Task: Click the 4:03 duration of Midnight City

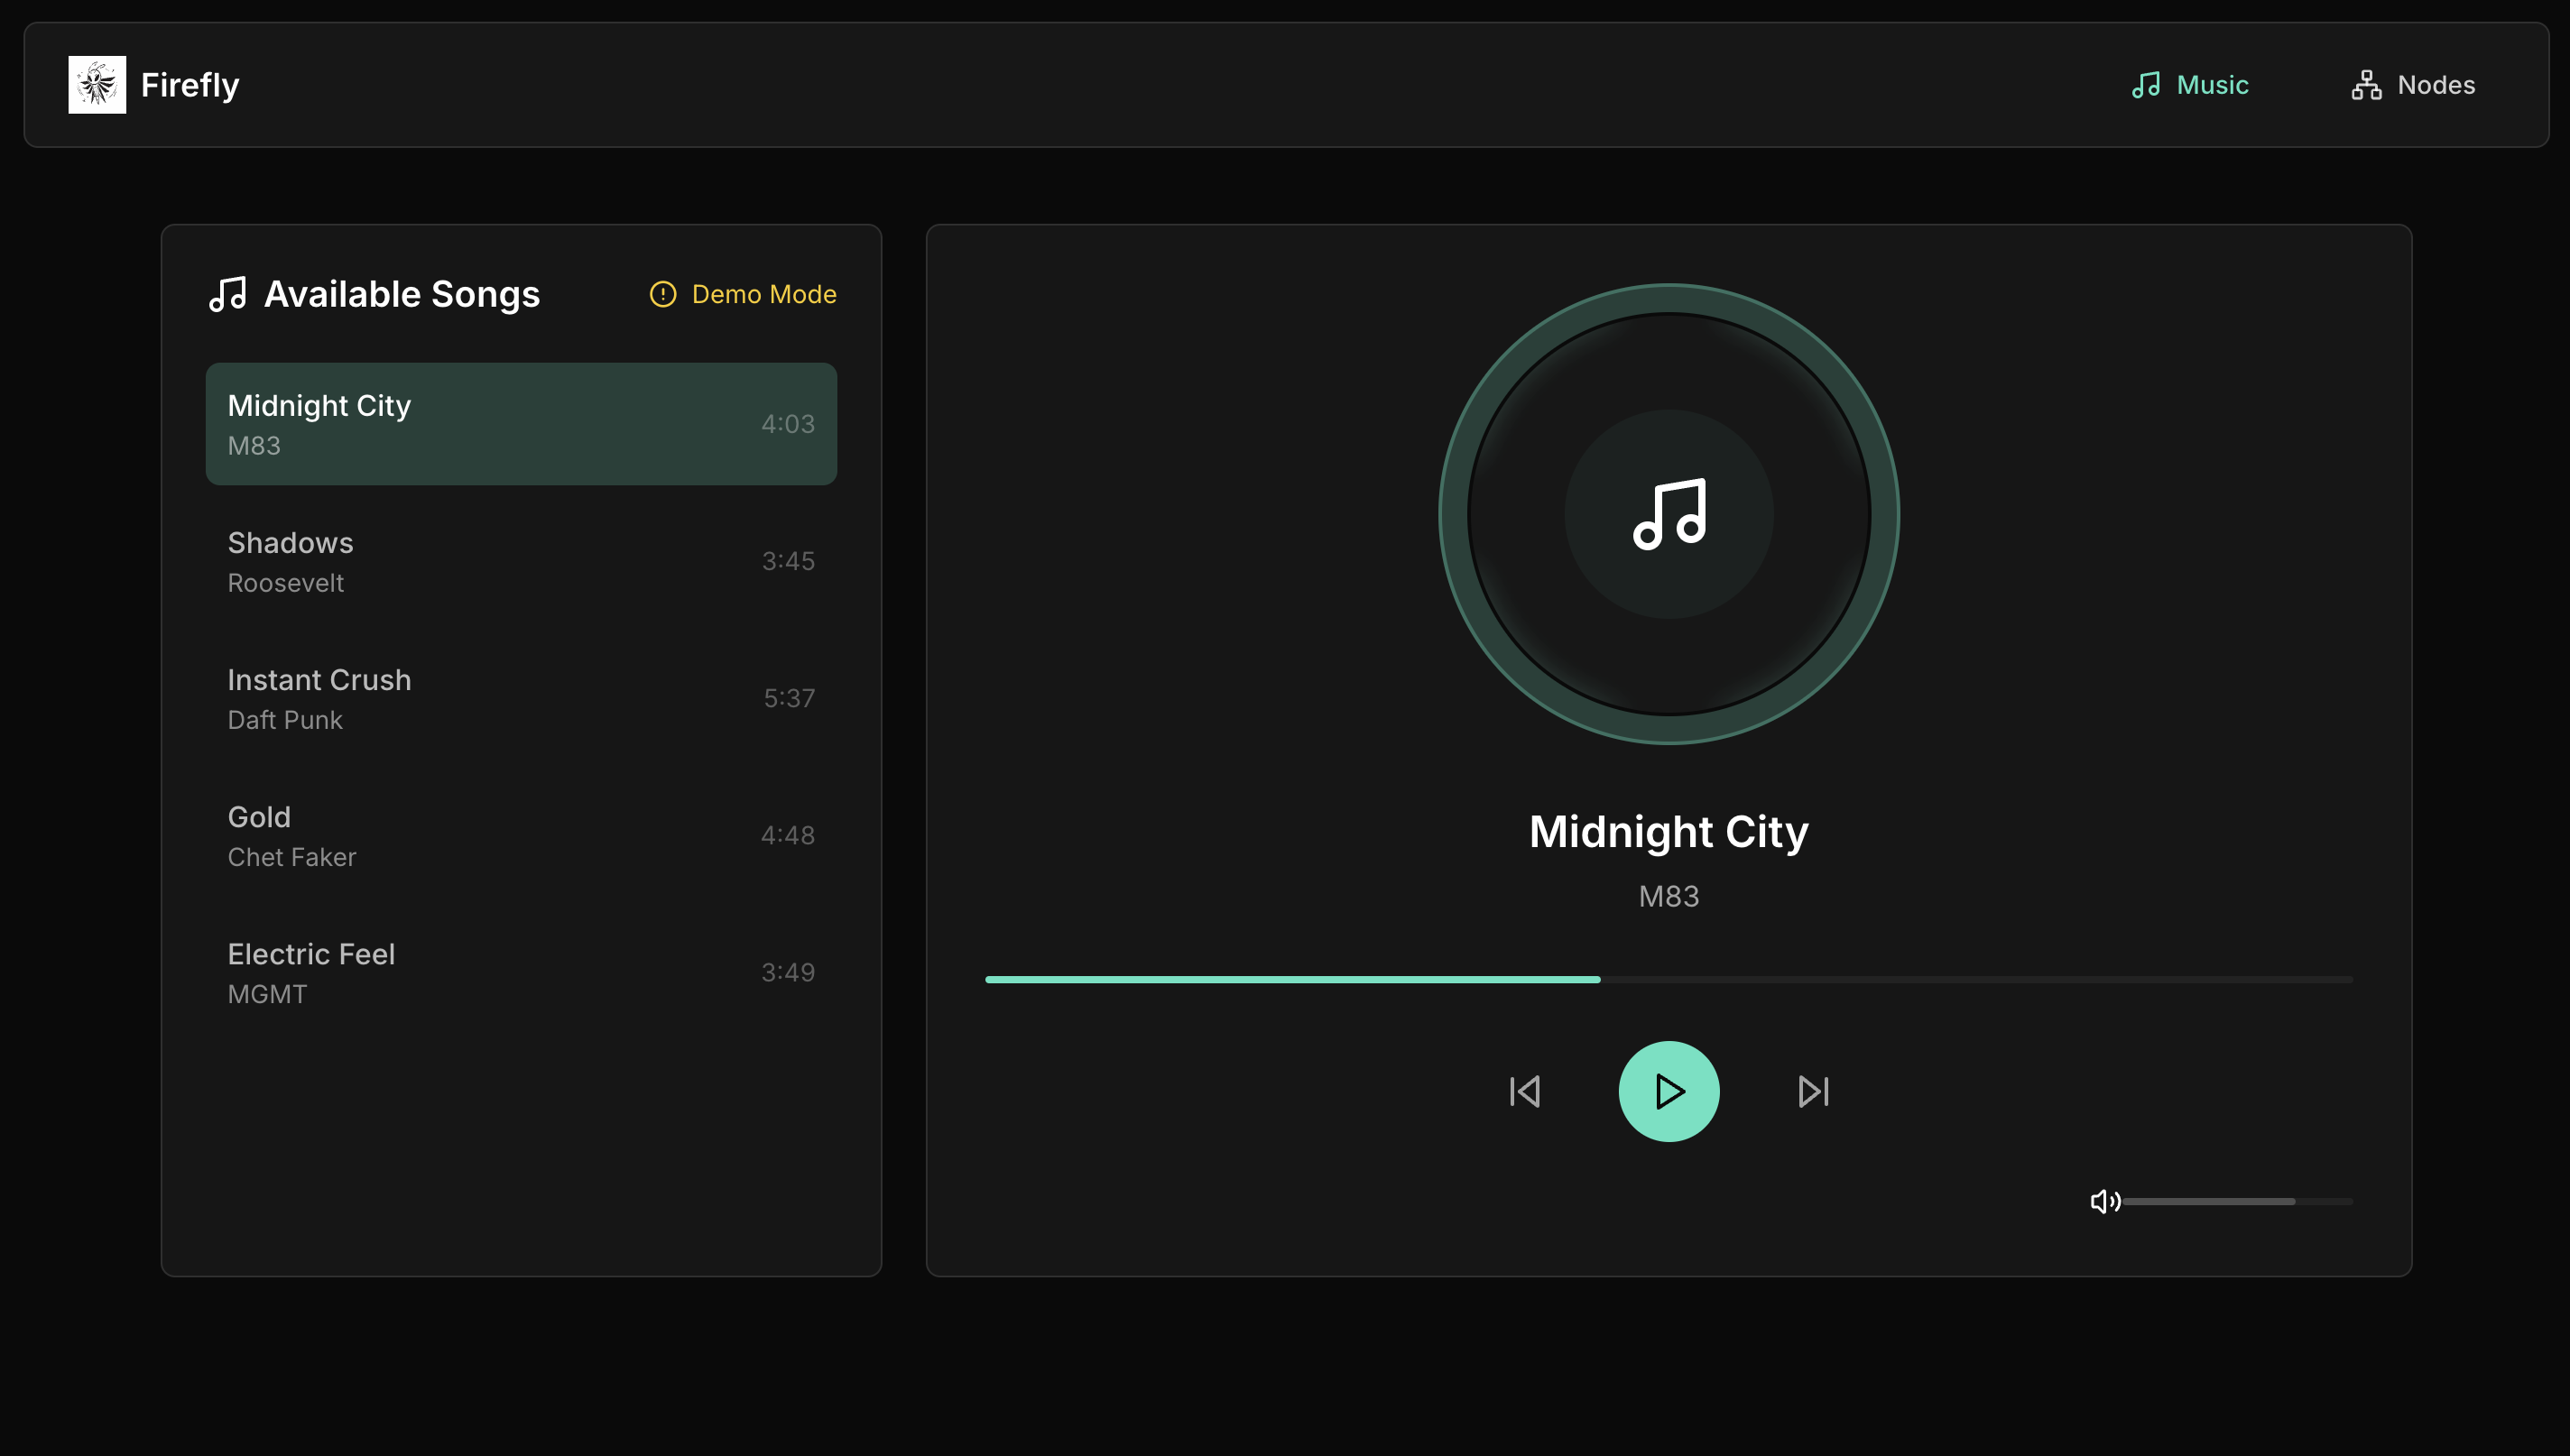Action: 788,424
